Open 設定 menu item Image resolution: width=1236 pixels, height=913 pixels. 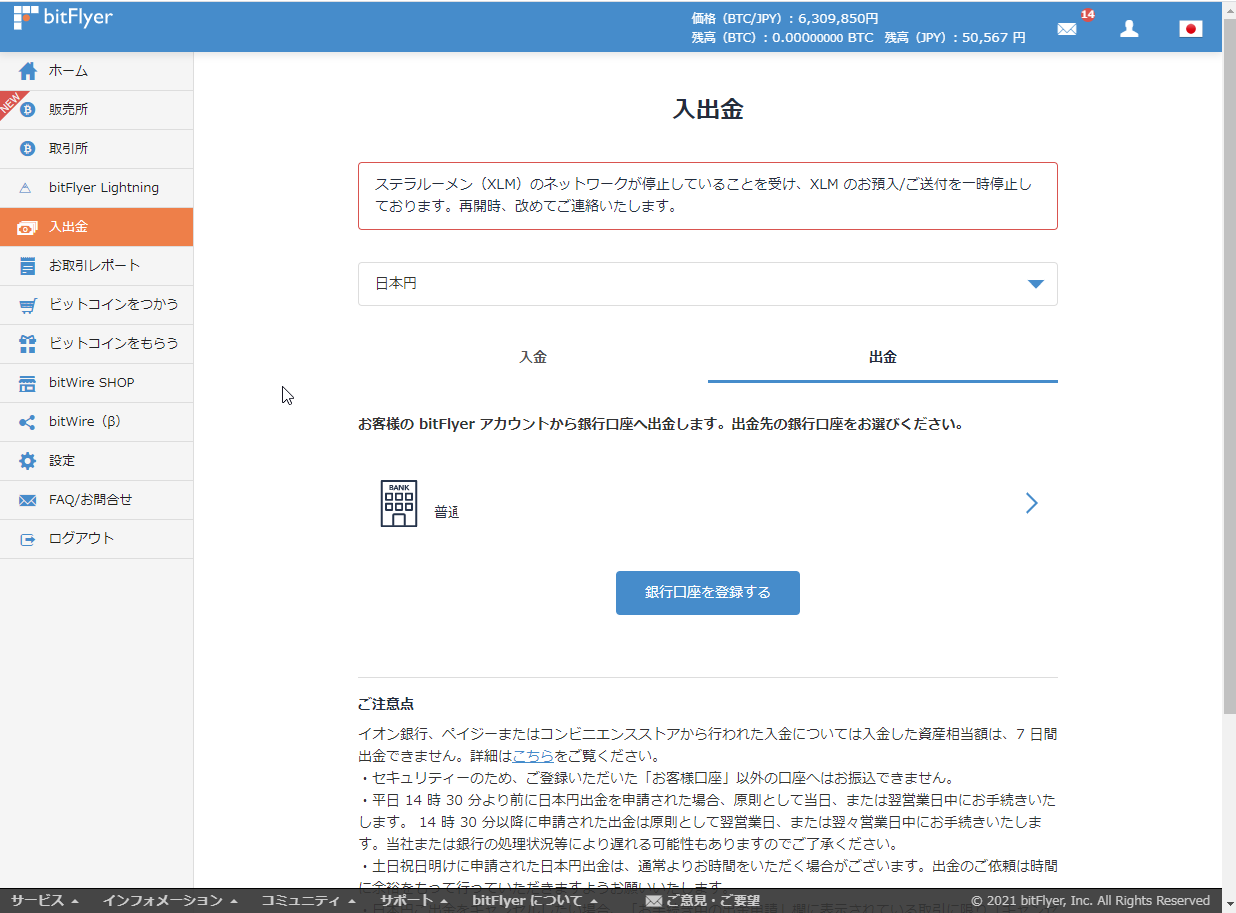tap(96, 461)
